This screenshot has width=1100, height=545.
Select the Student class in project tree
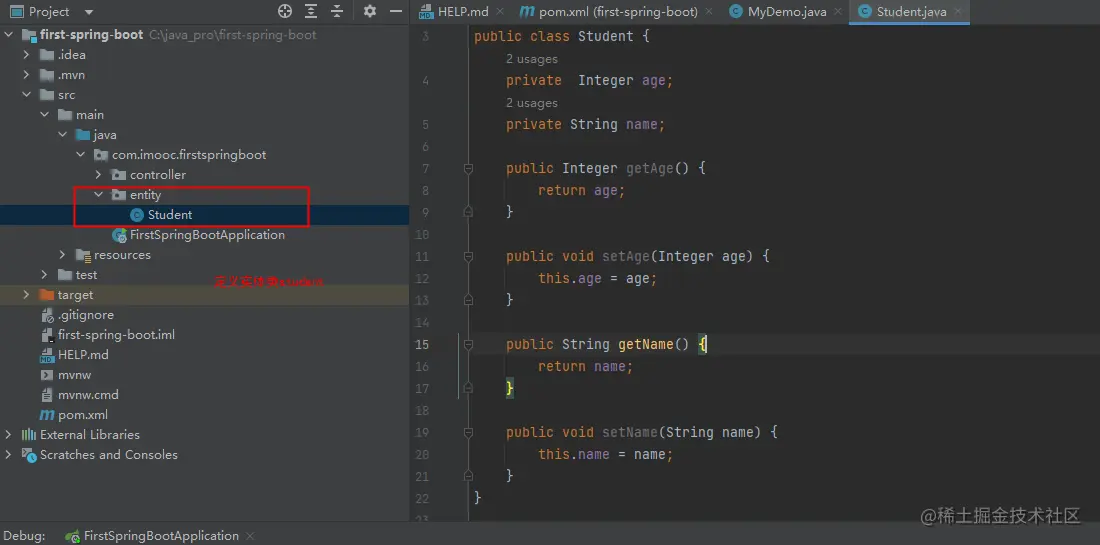[170, 215]
